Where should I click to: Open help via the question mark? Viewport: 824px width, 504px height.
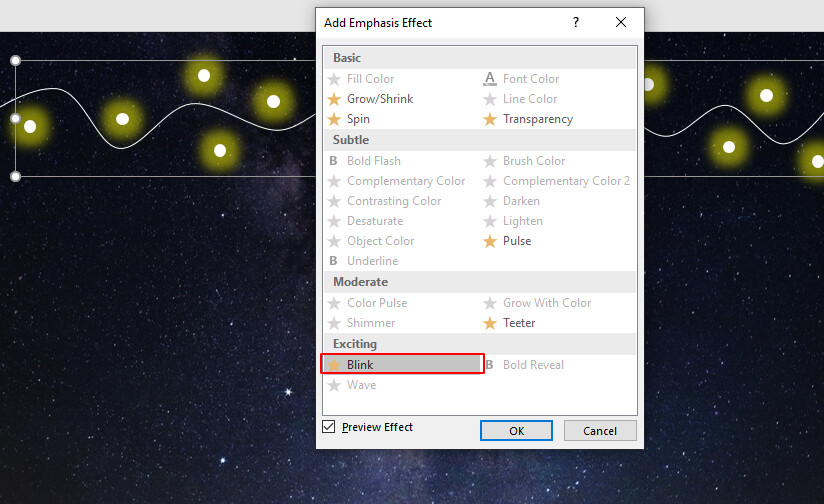(576, 22)
